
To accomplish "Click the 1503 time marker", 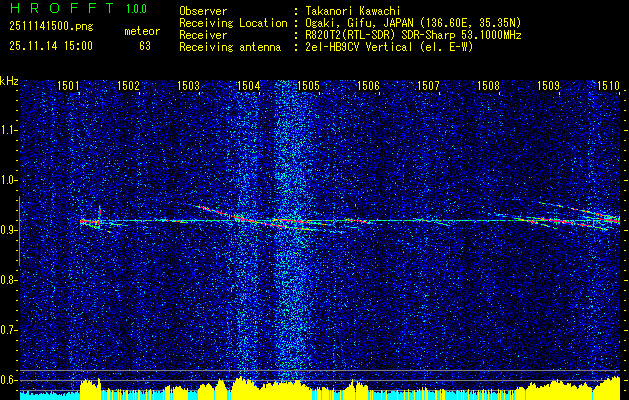I will [189, 85].
